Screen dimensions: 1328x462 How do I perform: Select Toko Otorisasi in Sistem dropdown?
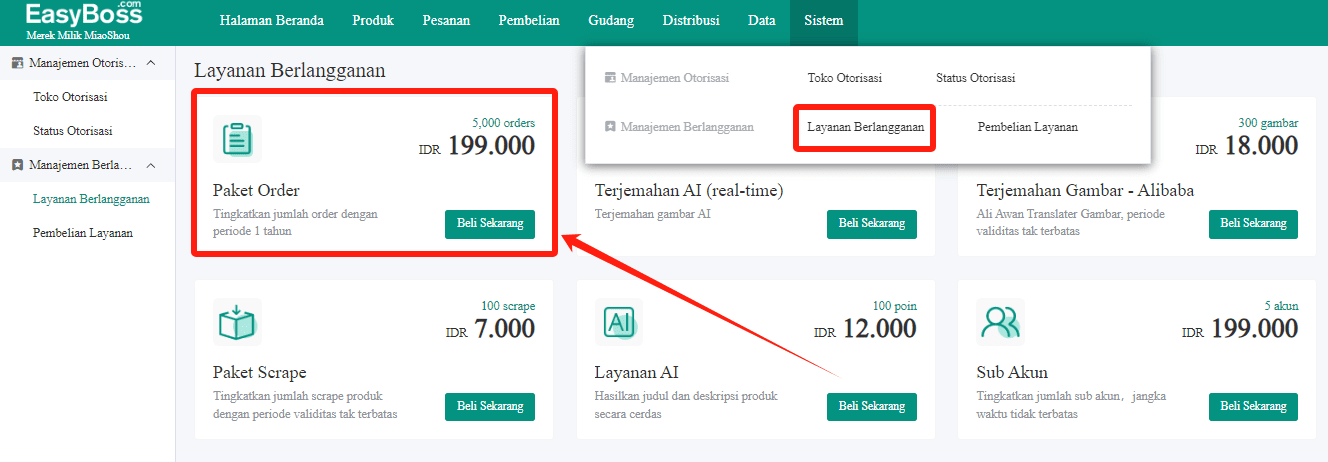(x=845, y=78)
